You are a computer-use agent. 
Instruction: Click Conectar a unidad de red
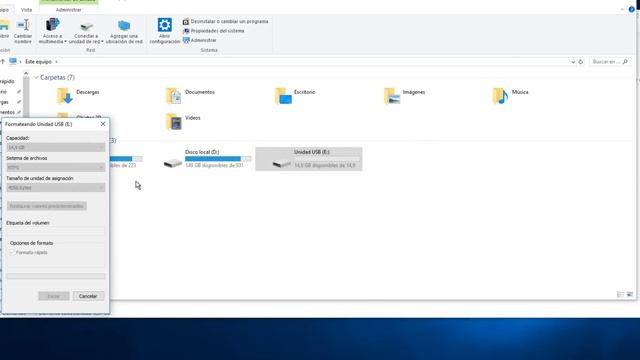click(x=86, y=31)
